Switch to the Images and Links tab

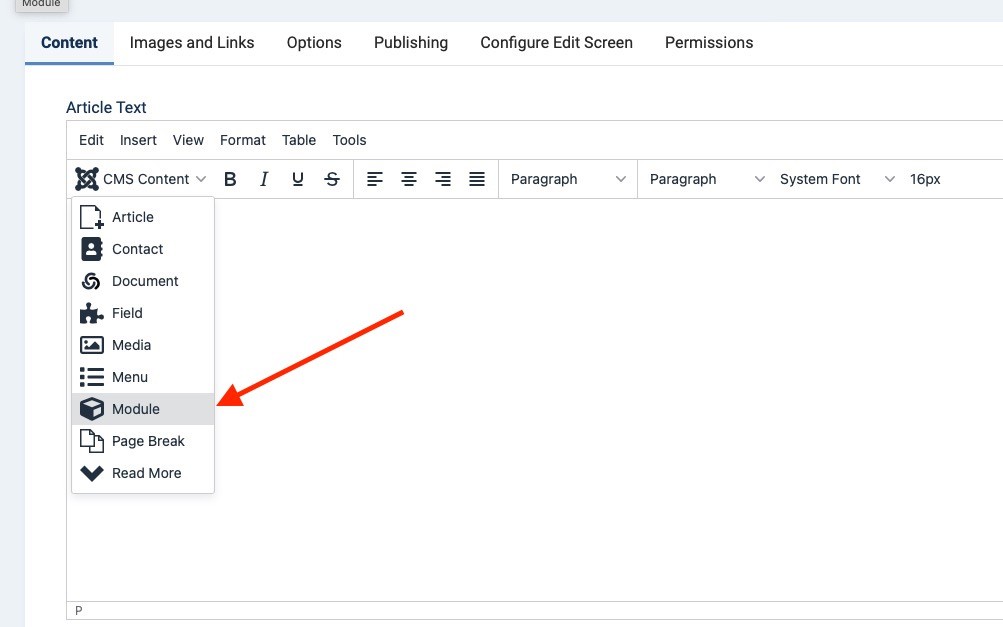coord(192,43)
